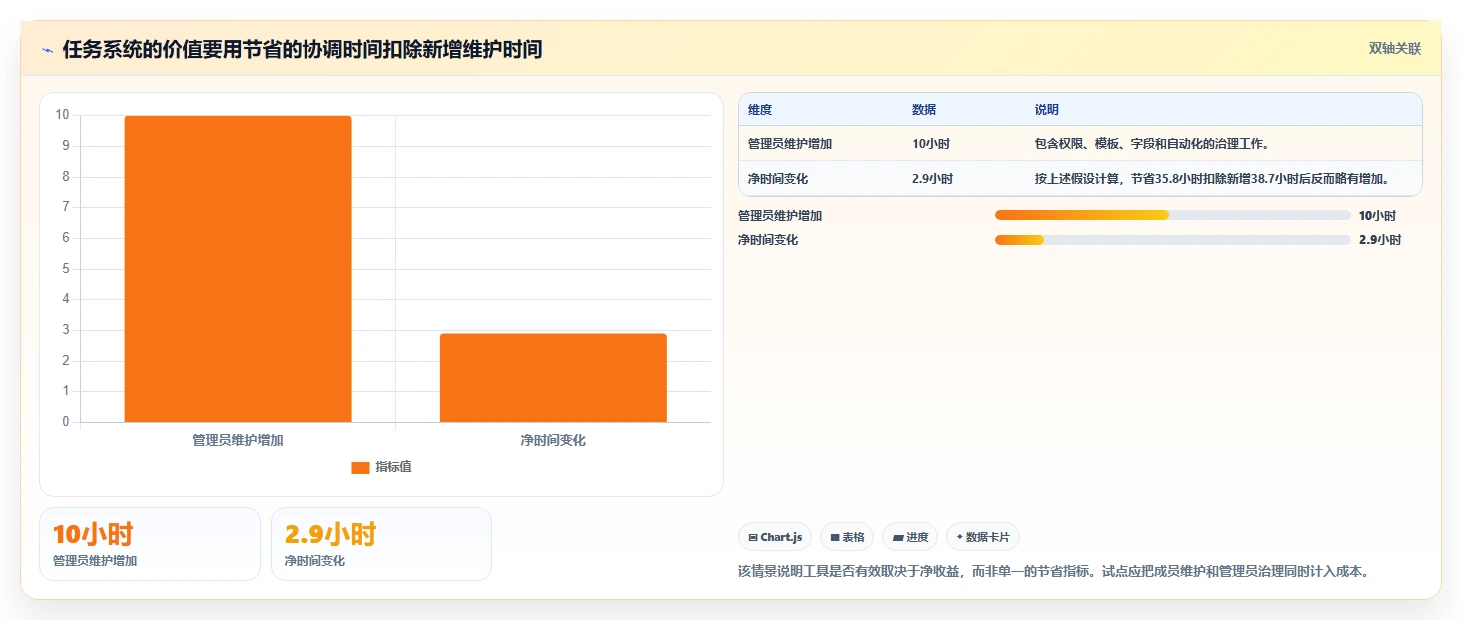Select the Chart.js tag chip
Viewport: 1462px width, 620px height.
[x=775, y=537]
